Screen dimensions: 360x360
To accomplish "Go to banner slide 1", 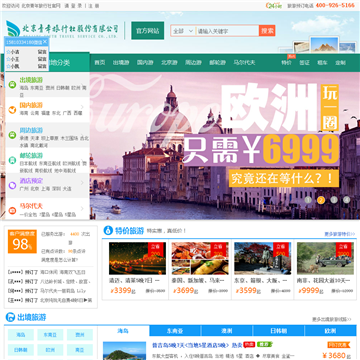I will pos(308,200).
